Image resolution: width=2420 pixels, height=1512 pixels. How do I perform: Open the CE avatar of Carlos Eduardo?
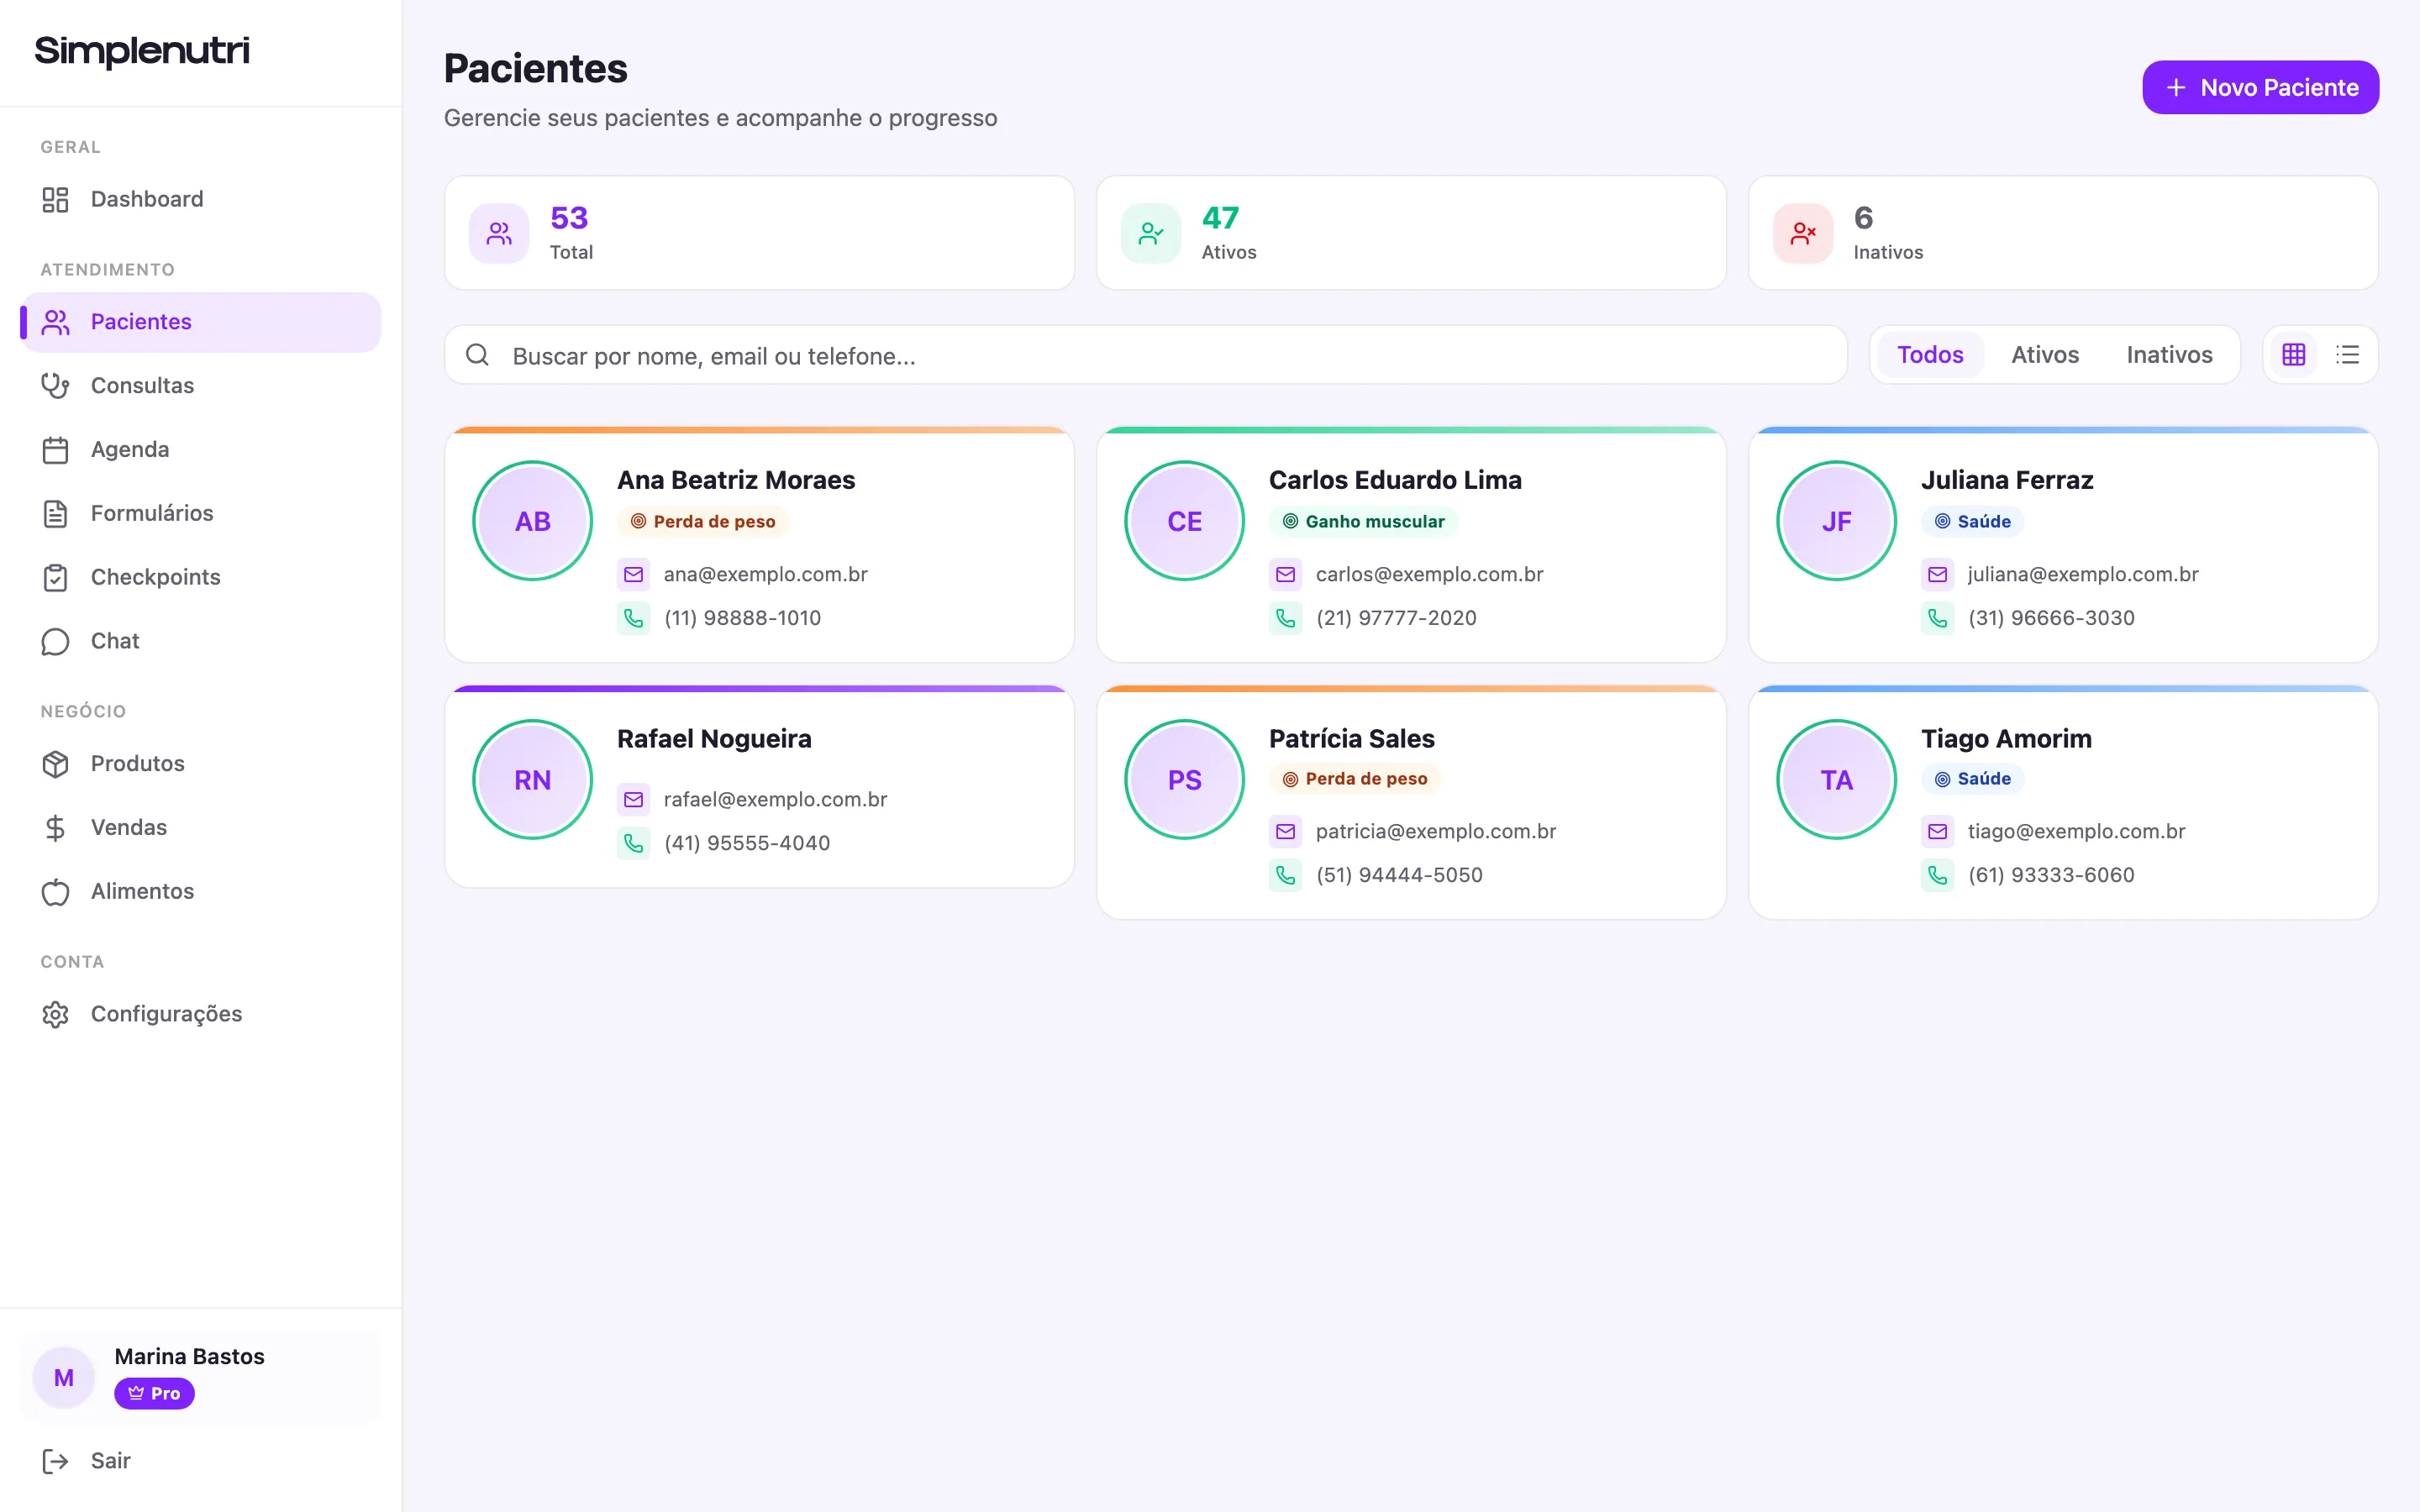click(1184, 521)
